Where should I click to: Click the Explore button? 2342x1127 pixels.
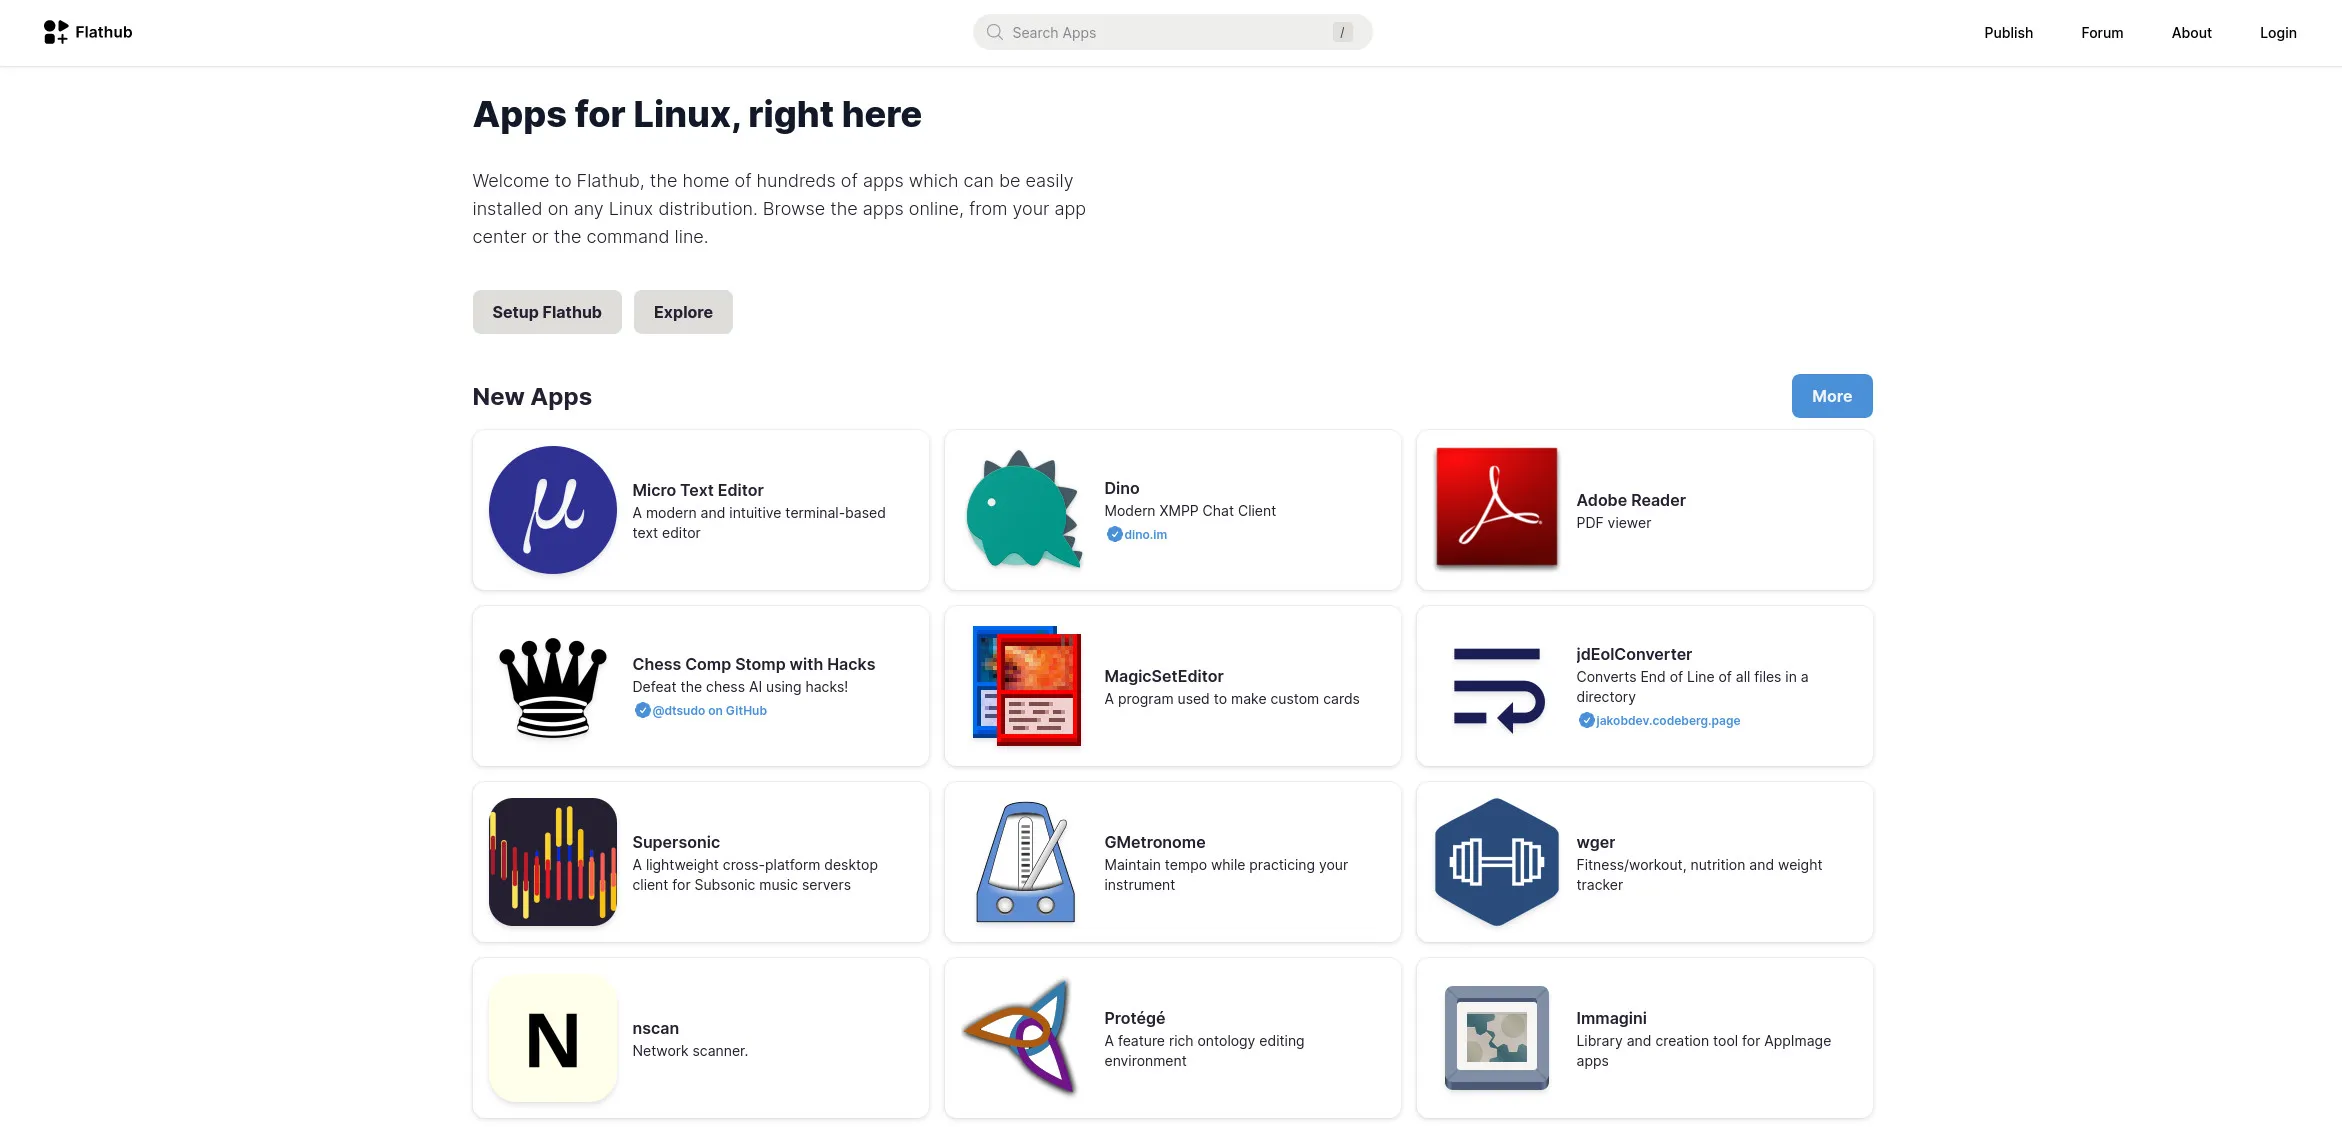click(x=683, y=310)
